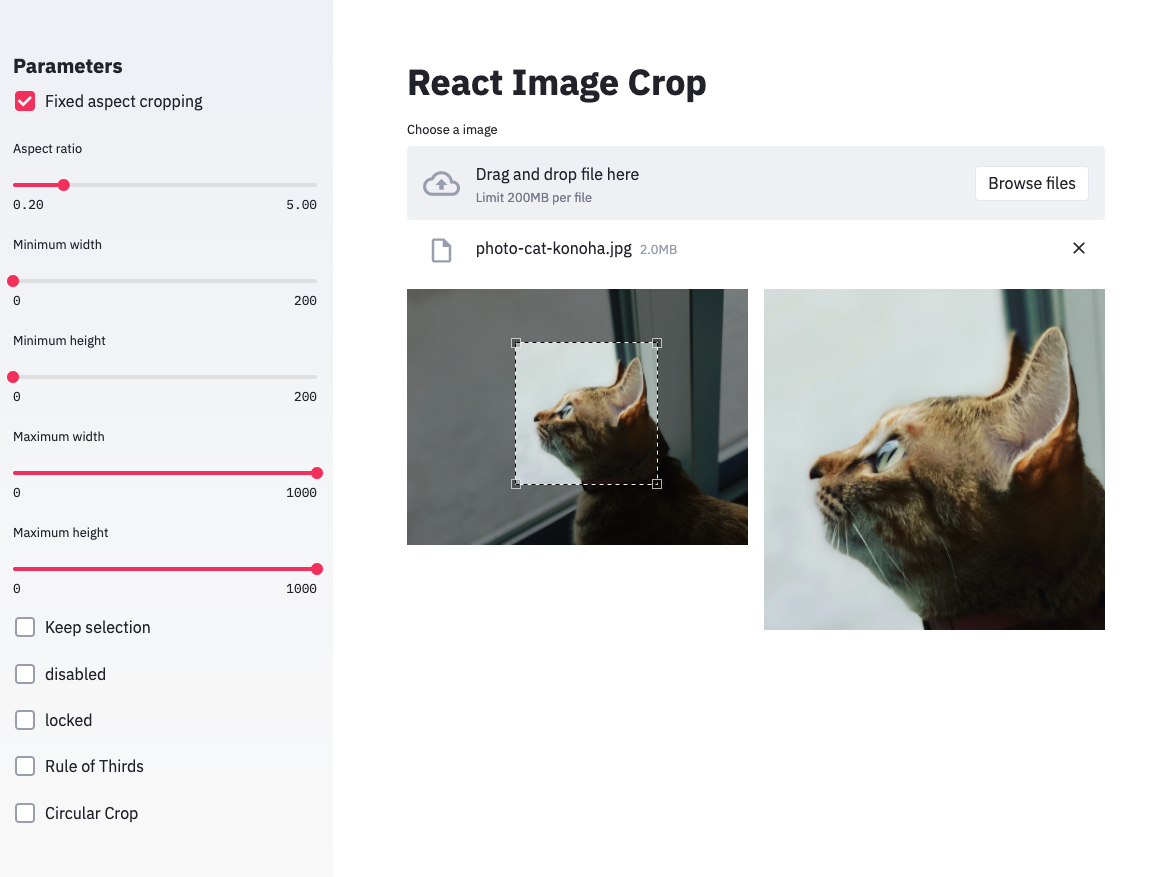Image resolution: width=1169 pixels, height=877 pixels.
Task: Remove photo-cat-konoha.jpg using the X icon
Action: coord(1079,248)
